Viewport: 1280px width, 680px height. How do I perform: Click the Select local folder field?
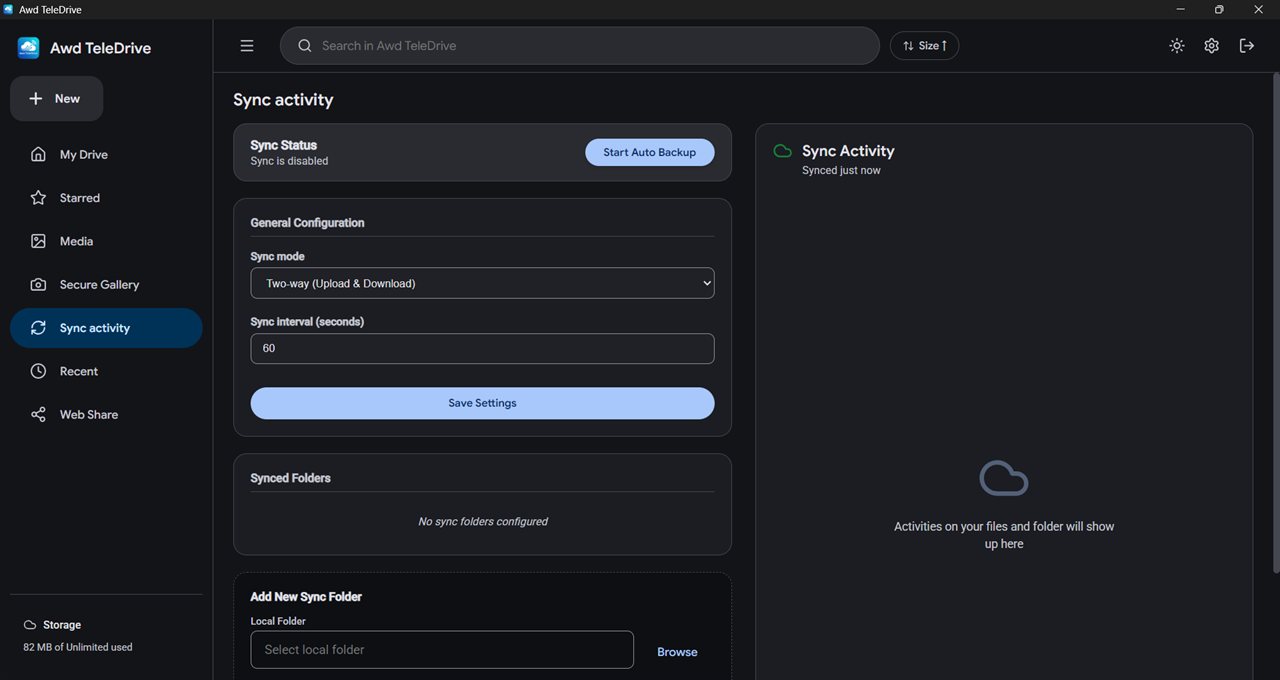coord(442,649)
